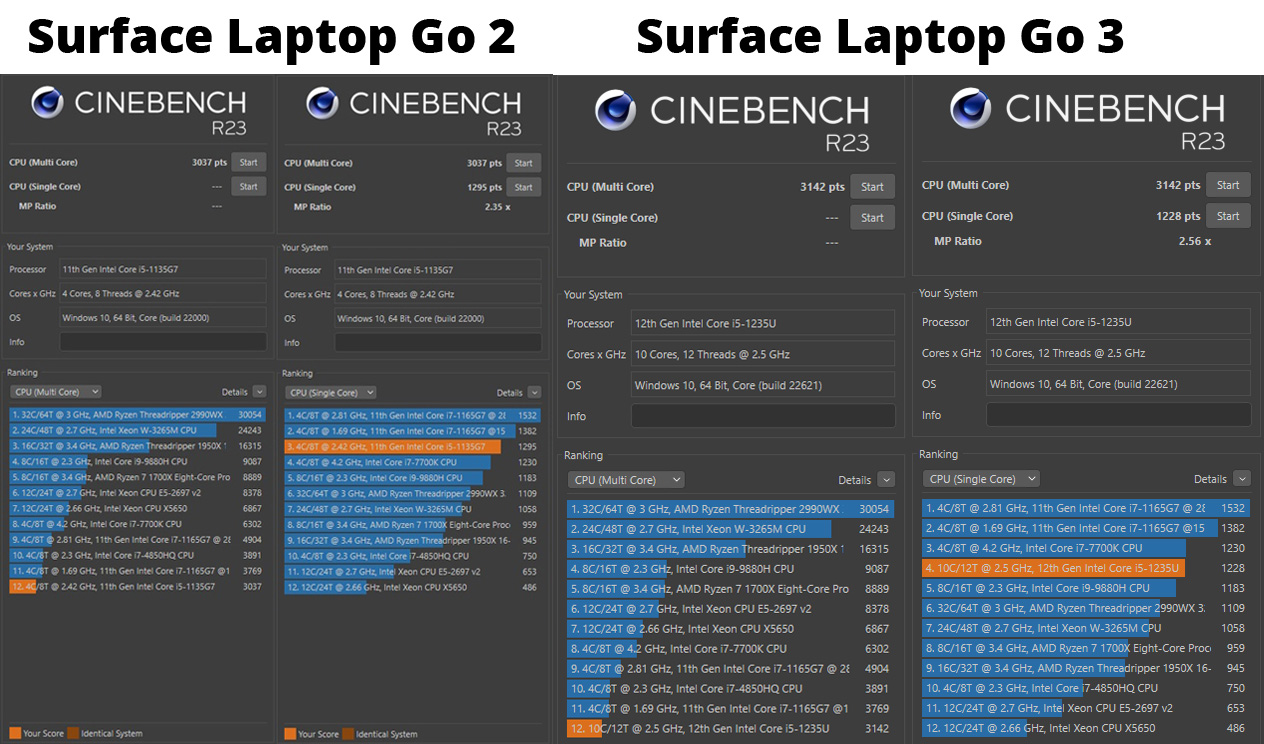The width and height of the screenshot is (1264, 744).
Task: Select Threadripper 1950X 16315 row in Go 2 ranking
Action: click(138, 446)
